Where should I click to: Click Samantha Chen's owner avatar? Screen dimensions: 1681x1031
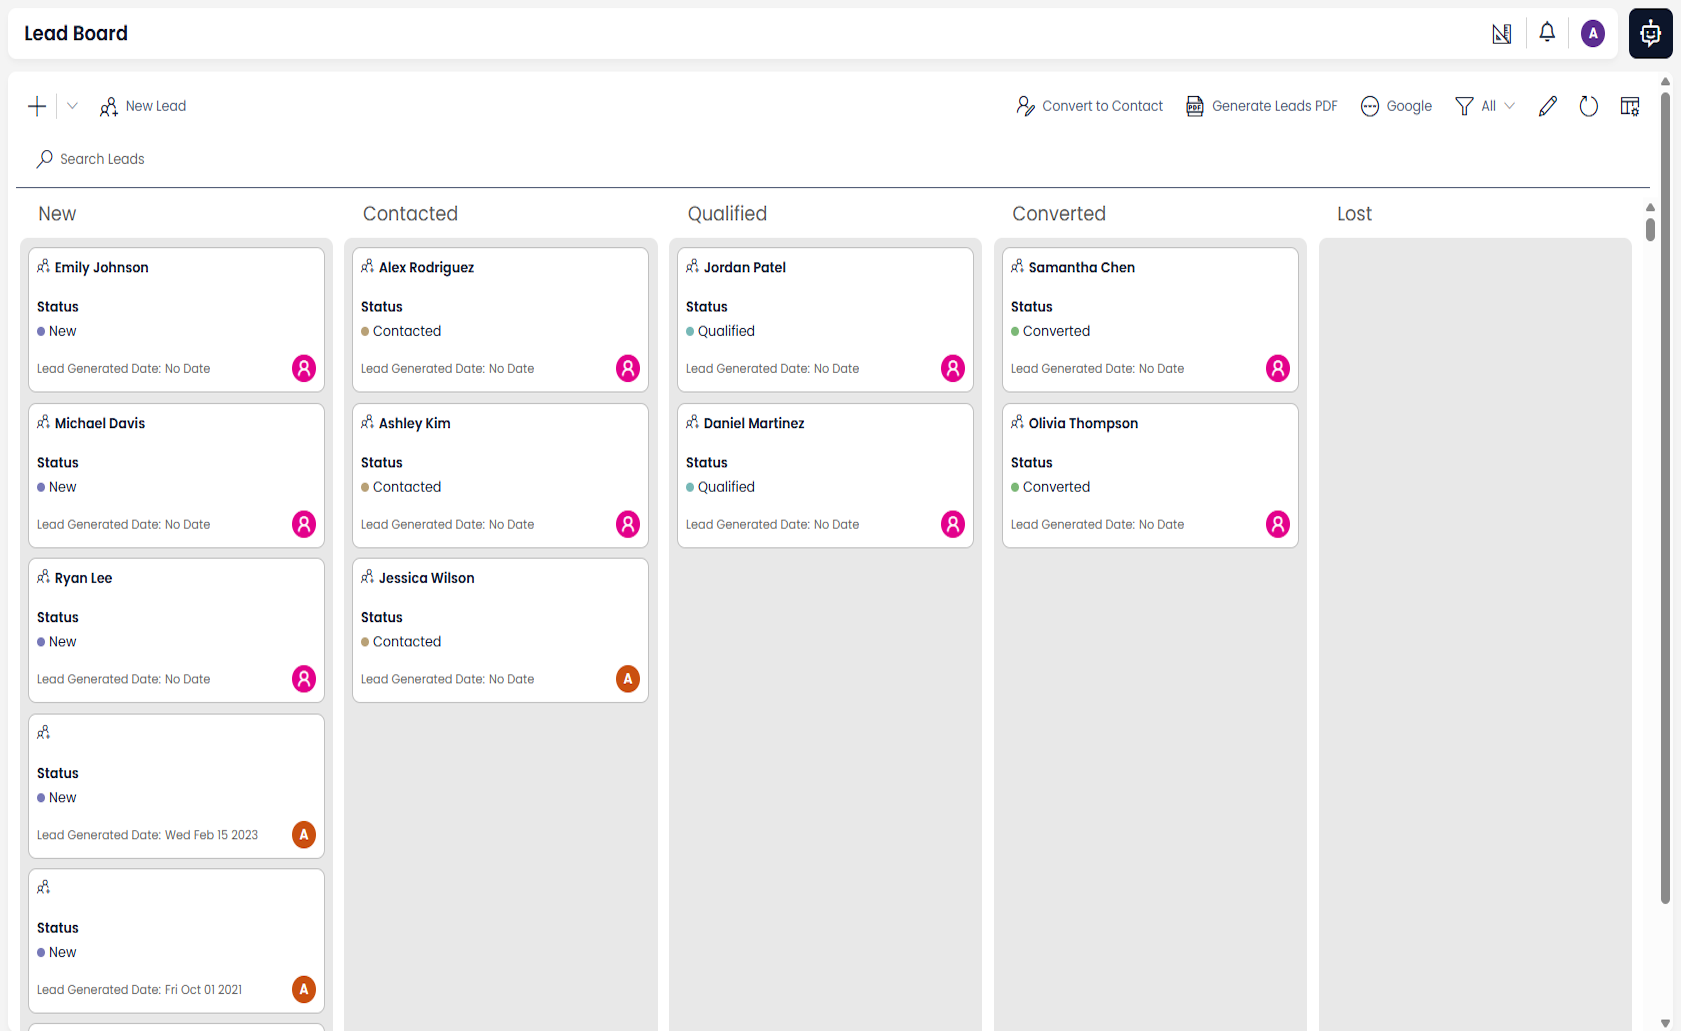coord(1278,368)
